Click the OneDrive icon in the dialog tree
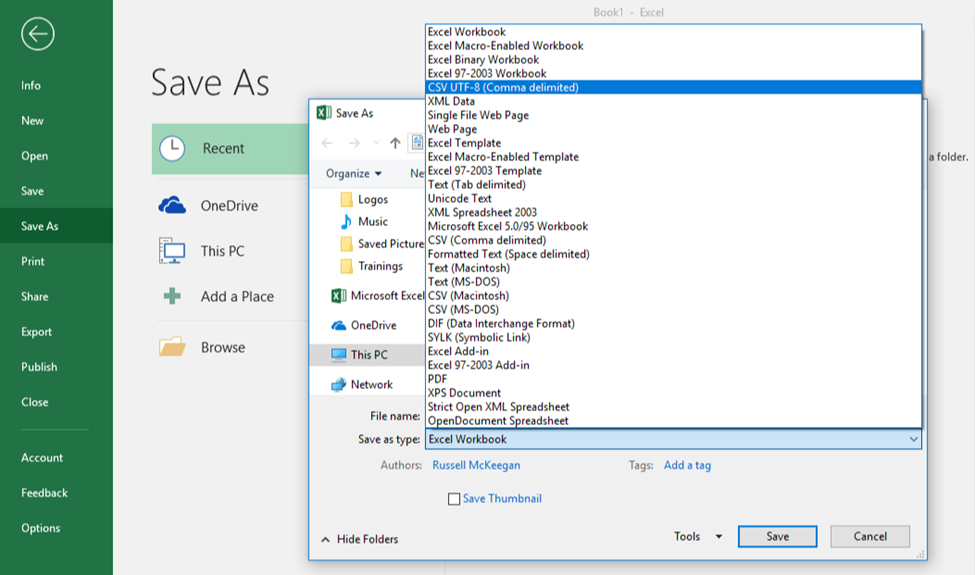The image size is (975, 575). 338,325
